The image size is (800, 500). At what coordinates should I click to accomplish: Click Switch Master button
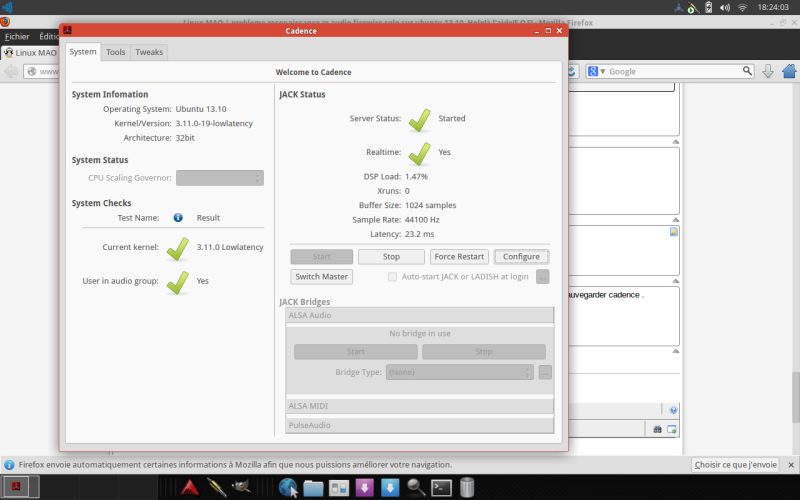pyautogui.click(x=321, y=277)
